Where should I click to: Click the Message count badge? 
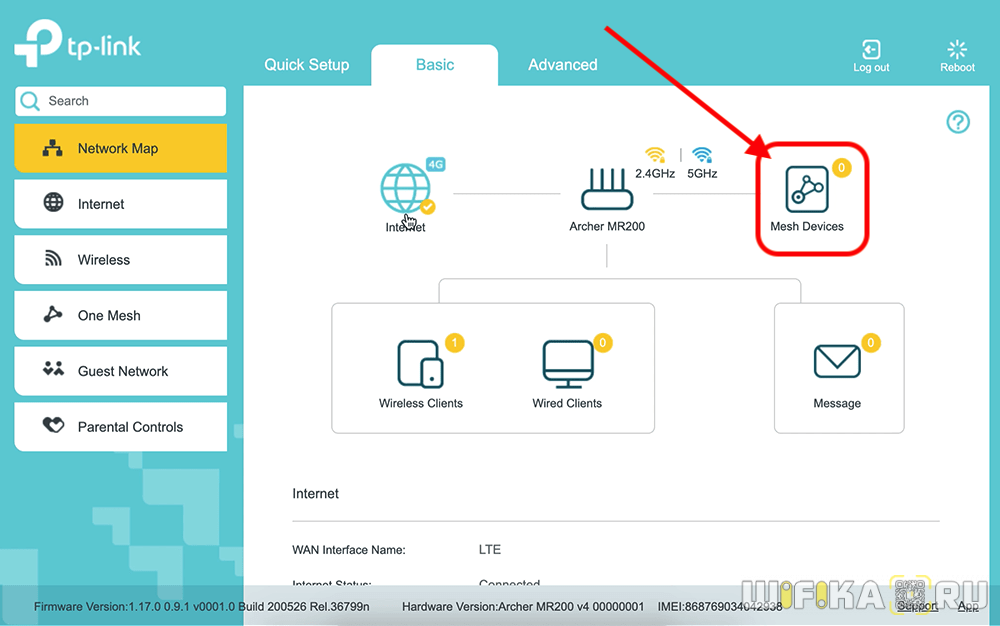(871, 343)
